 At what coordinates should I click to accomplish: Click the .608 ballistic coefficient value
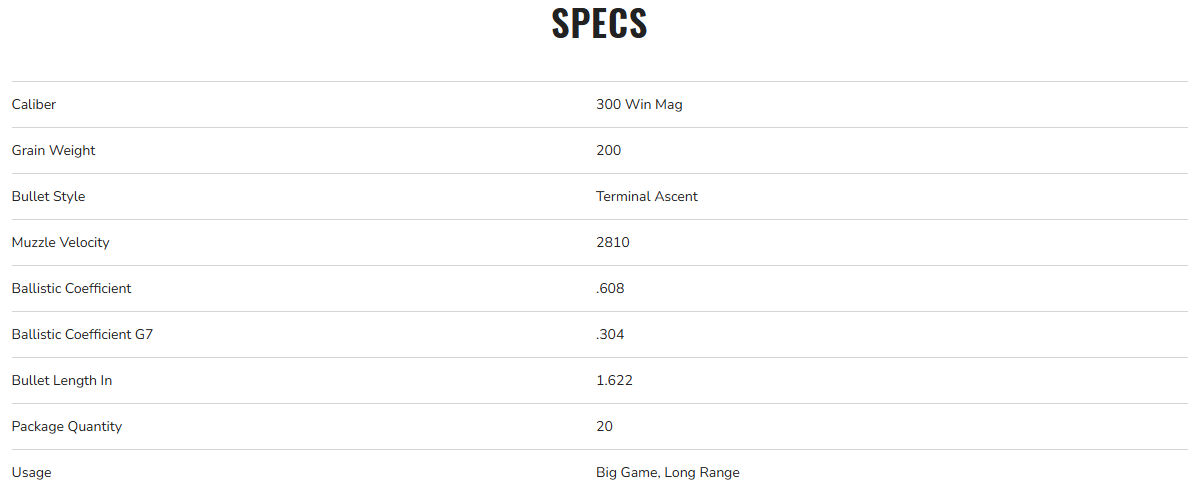610,288
